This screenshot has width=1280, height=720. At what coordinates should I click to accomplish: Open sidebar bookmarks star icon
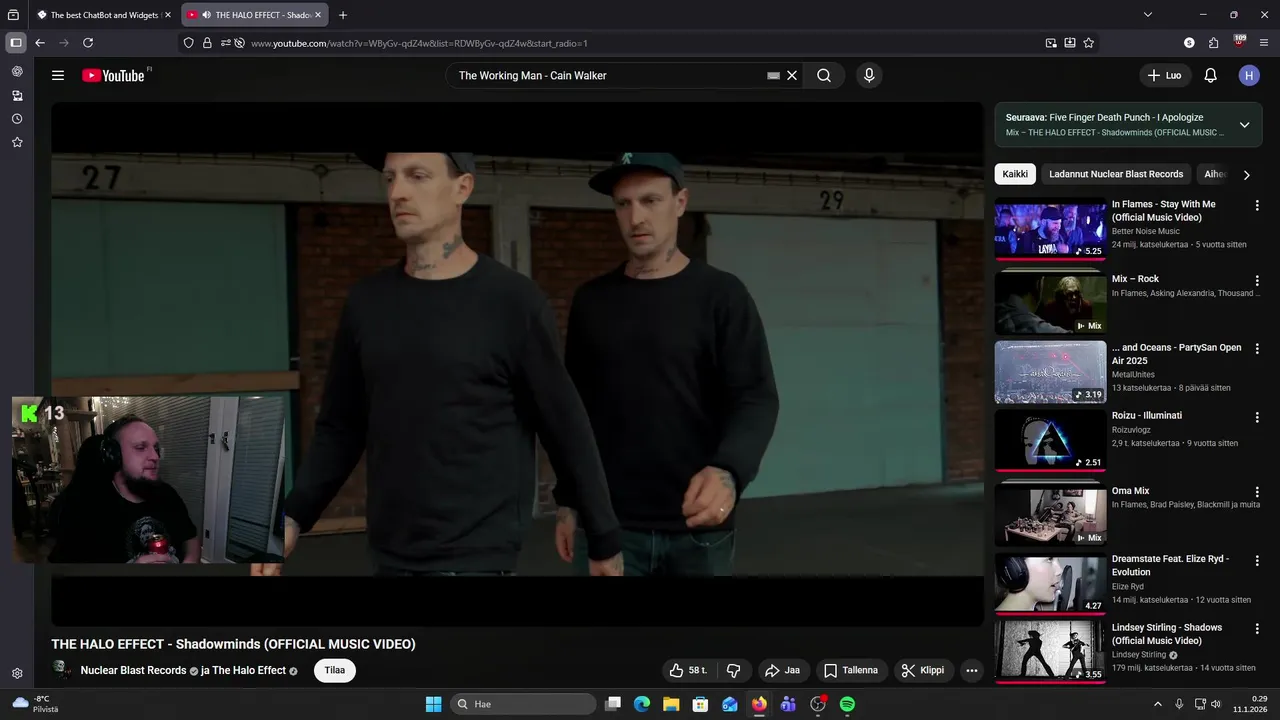click(x=17, y=143)
